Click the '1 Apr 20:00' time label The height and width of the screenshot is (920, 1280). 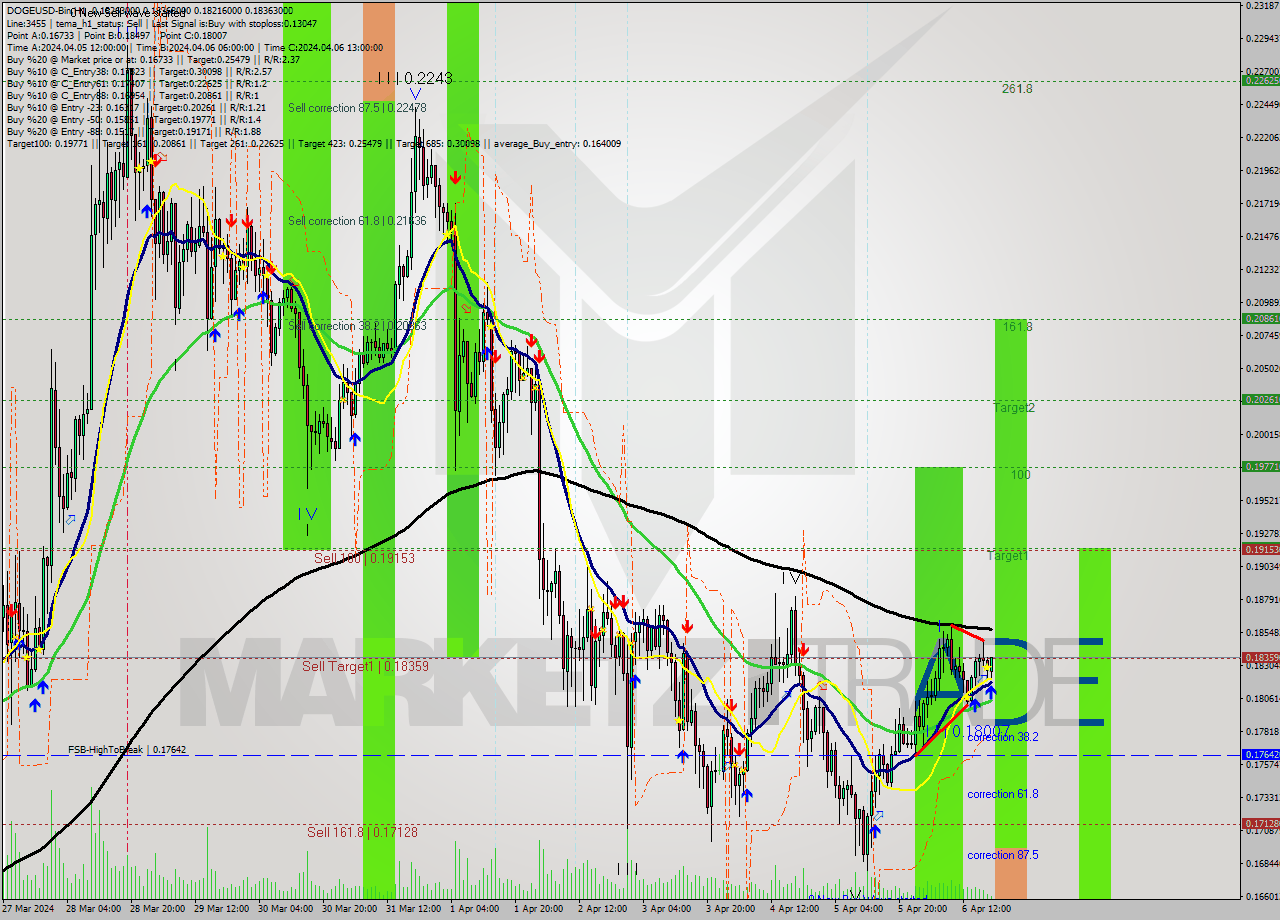pos(540,909)
